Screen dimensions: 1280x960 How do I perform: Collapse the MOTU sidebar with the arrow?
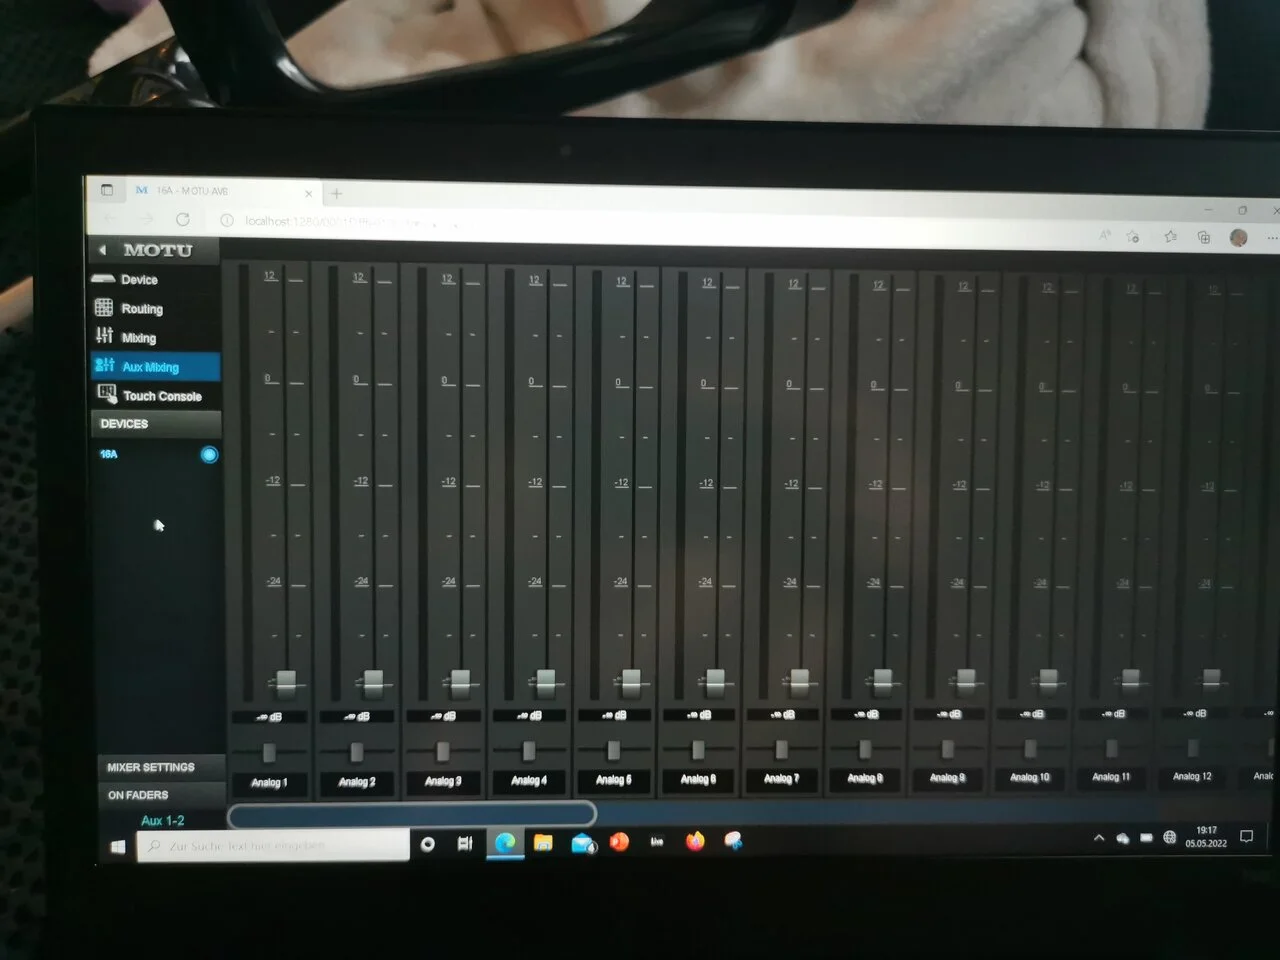(102, 250)
